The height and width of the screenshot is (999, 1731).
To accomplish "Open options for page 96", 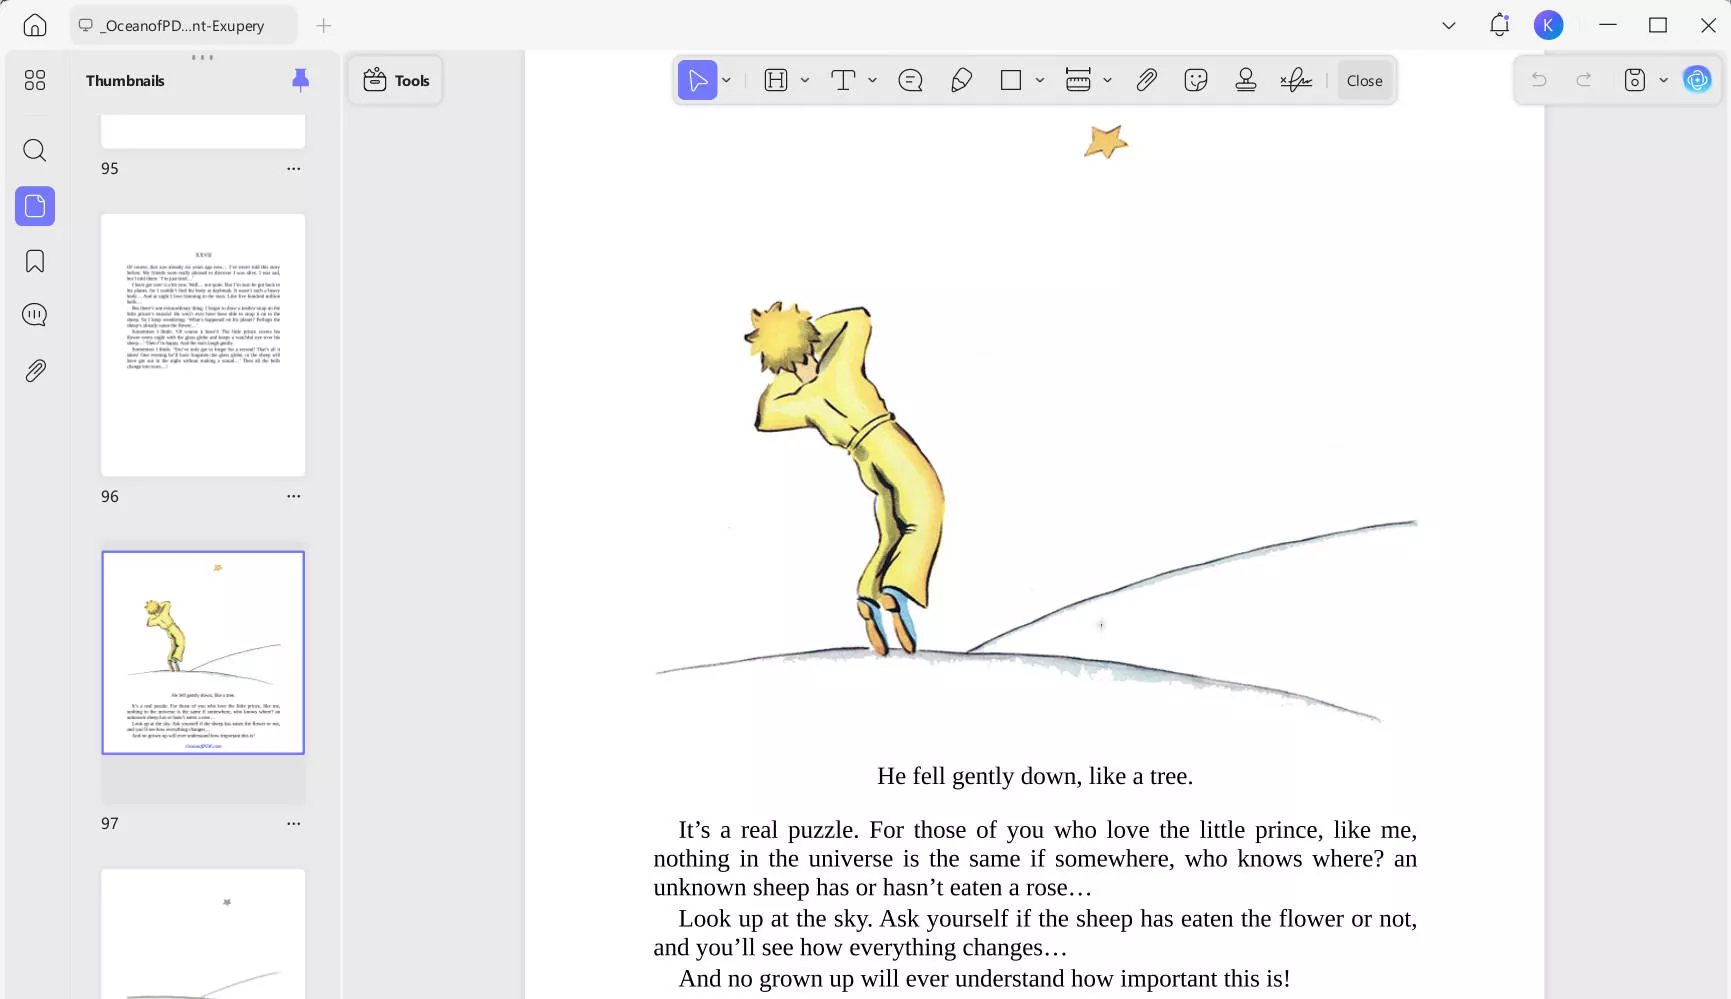I will coord(293,496).
